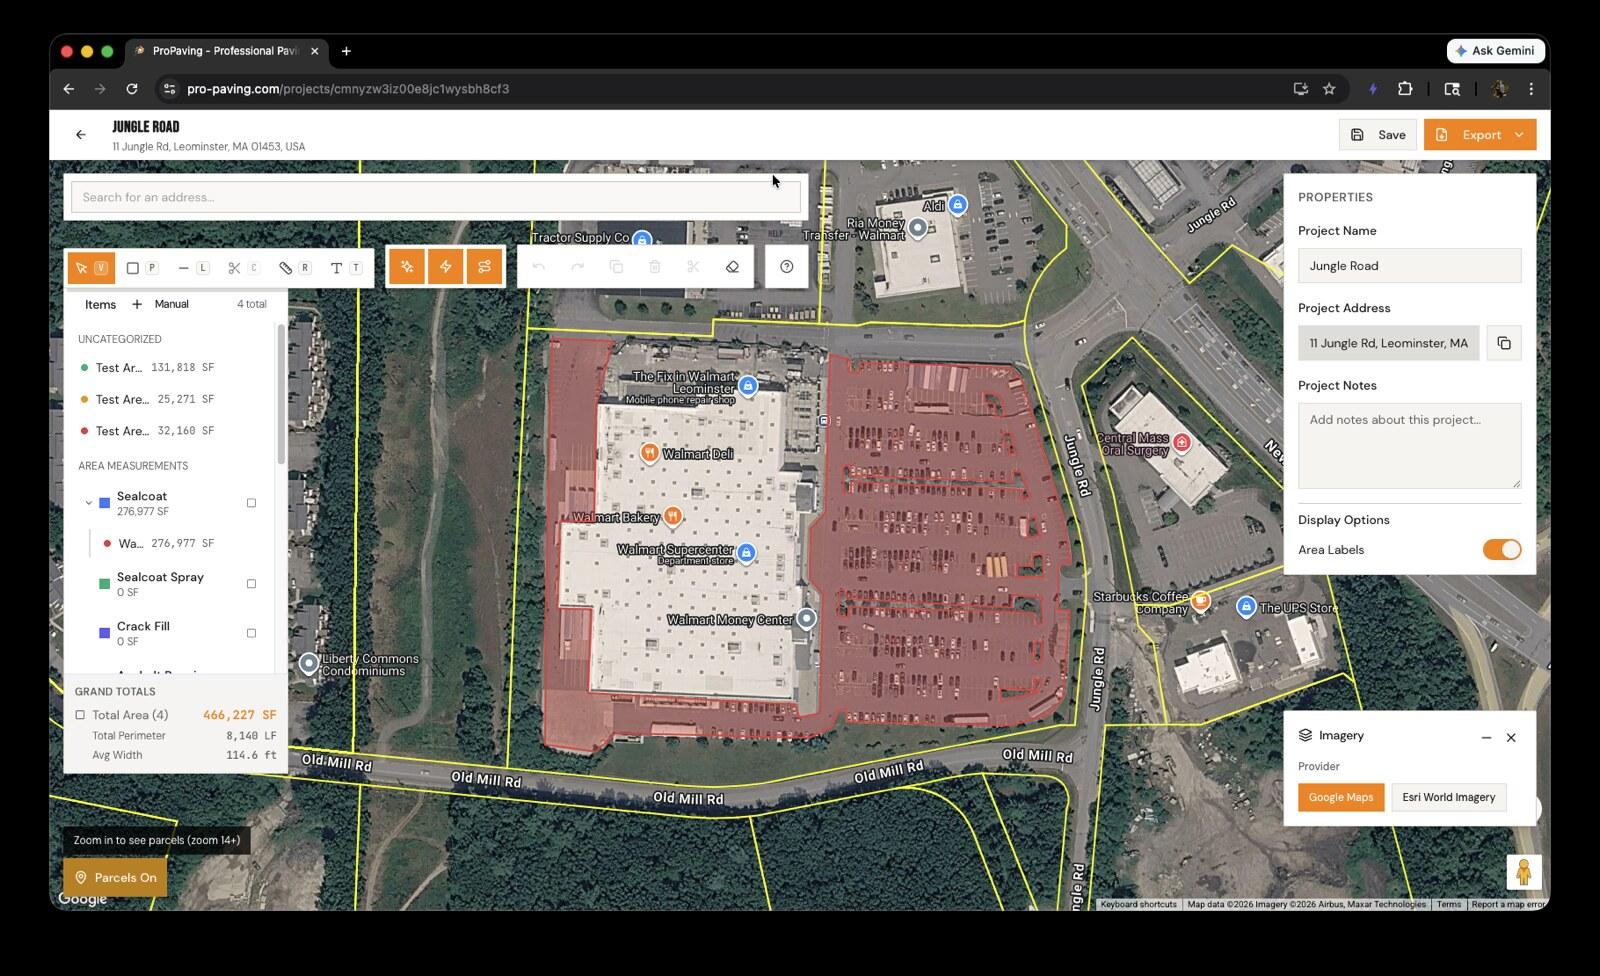Click the Crack Fill purple color swatch
Screen dimensions: 1600x976
coord(104,633)
